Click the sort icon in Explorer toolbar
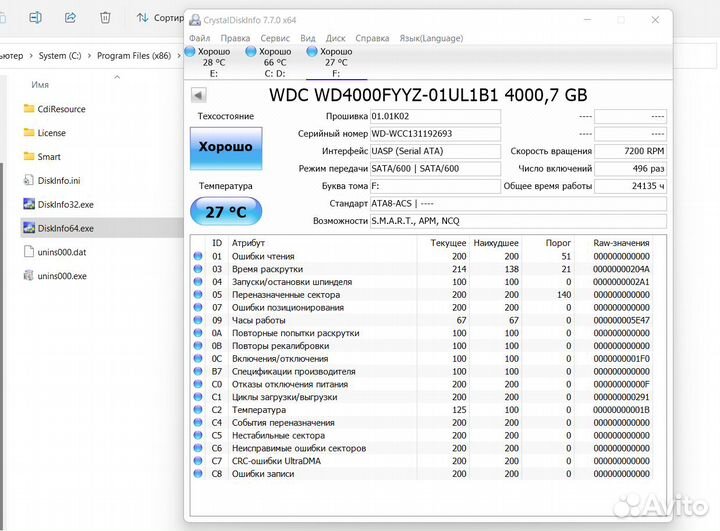Viewport: 720px width, 531px height. coord(142,17)
